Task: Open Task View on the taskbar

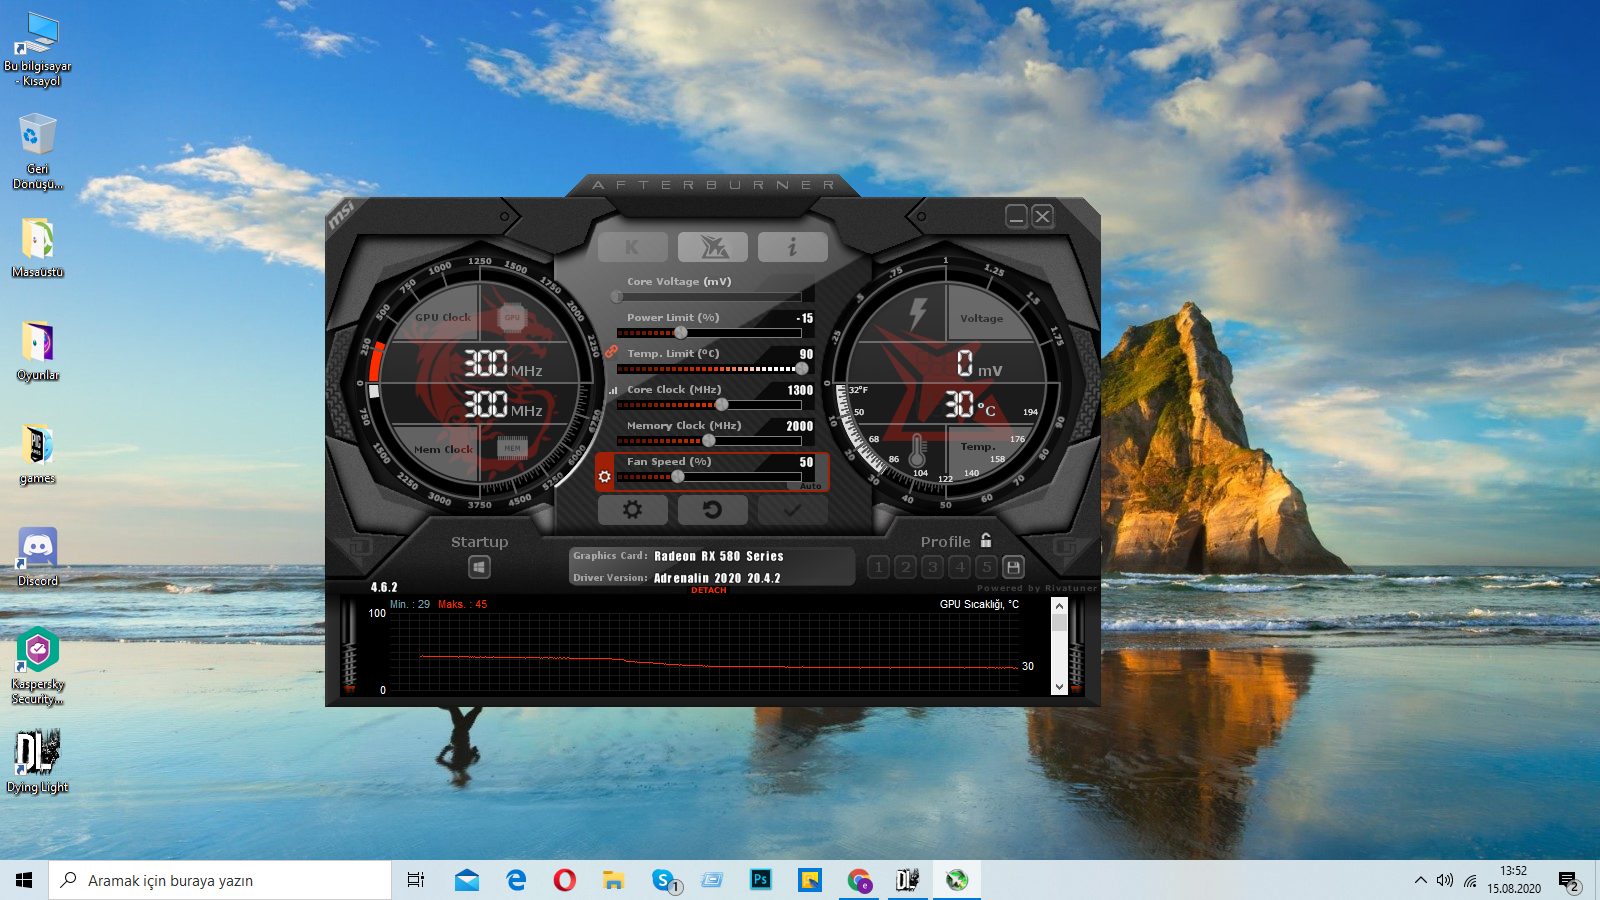Action: coord(416,880)
